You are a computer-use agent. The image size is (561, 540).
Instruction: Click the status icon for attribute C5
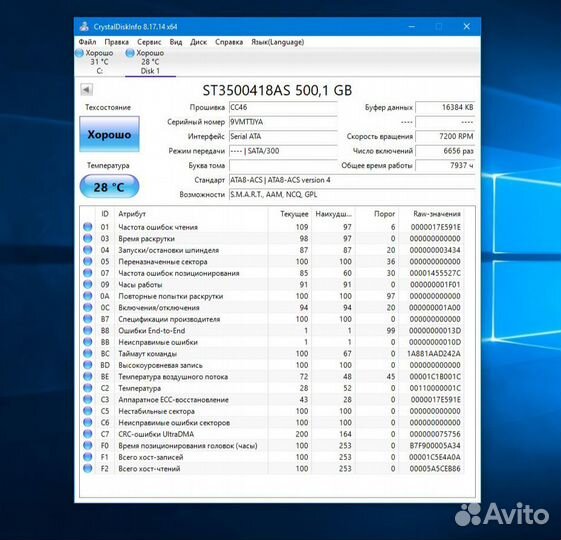(x=88, y=411)
